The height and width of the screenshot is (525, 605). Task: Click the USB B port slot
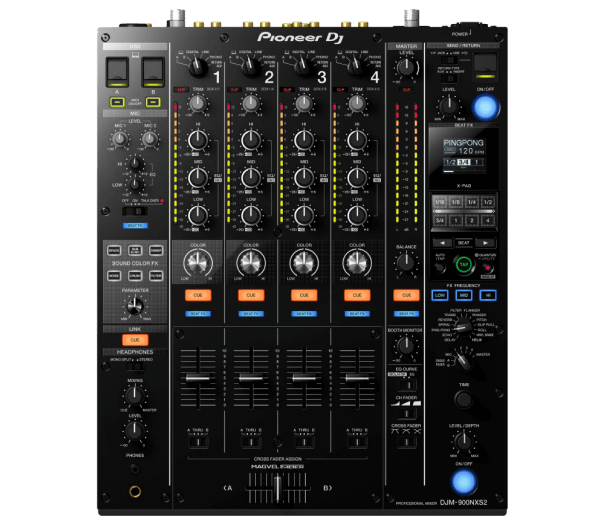(x=153, y=72)
